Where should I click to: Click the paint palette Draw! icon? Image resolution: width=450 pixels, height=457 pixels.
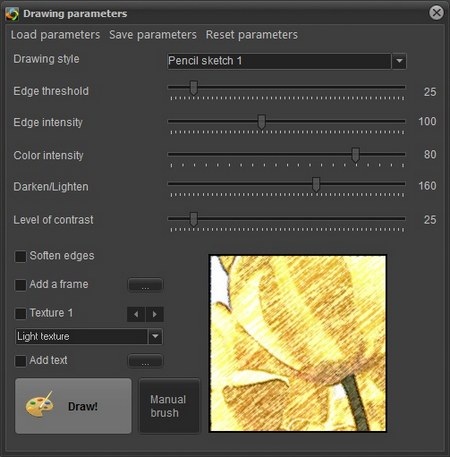pyautogui.click(x=40, y=404)
